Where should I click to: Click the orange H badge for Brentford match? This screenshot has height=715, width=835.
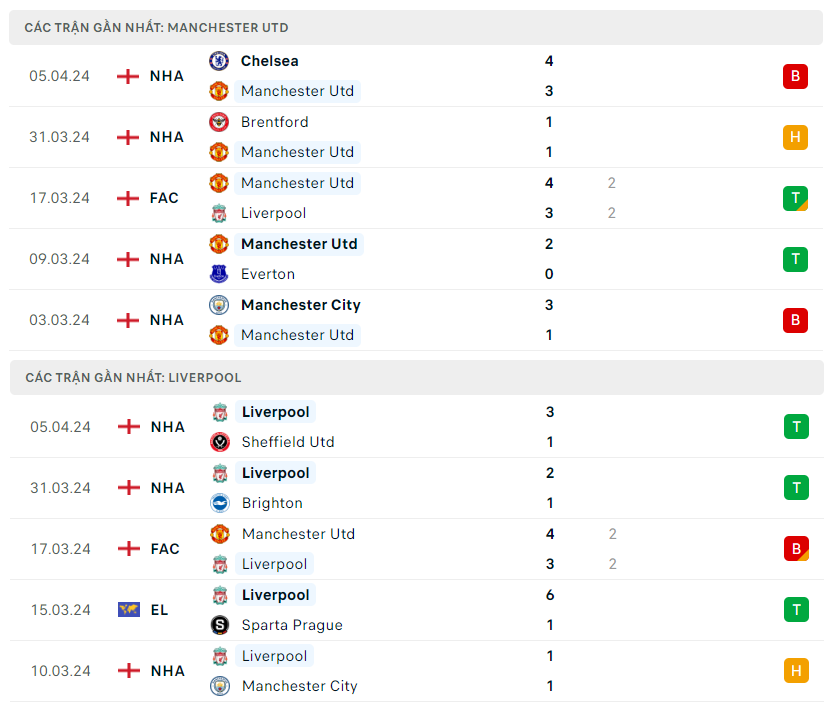795,137
